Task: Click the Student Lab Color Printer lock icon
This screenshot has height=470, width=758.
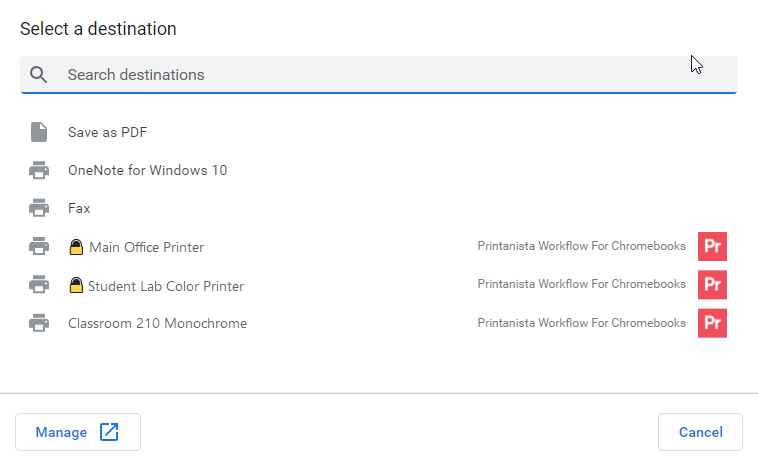Action: pos(76,286)
